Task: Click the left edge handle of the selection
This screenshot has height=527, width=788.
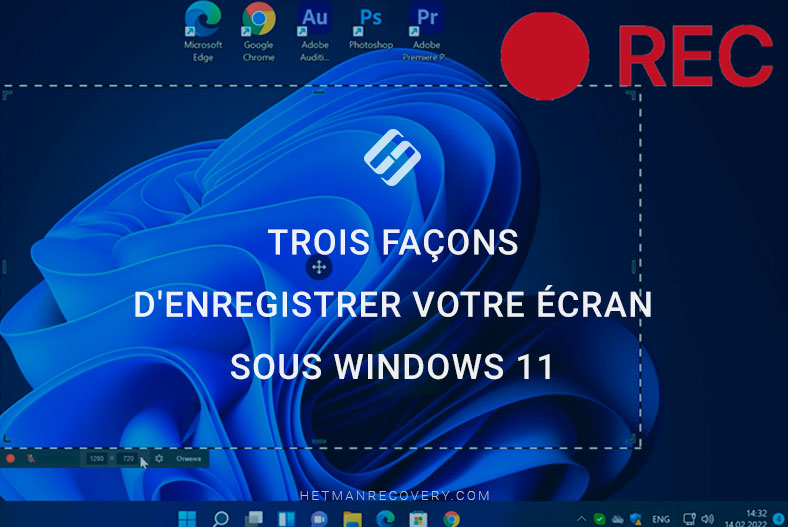Action: (5, 267)
